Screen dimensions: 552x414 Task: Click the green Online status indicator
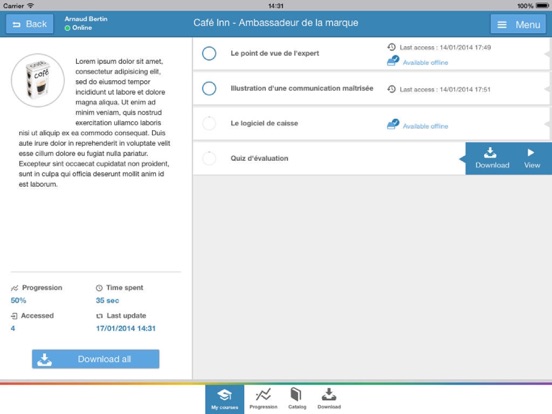point(67,28)
